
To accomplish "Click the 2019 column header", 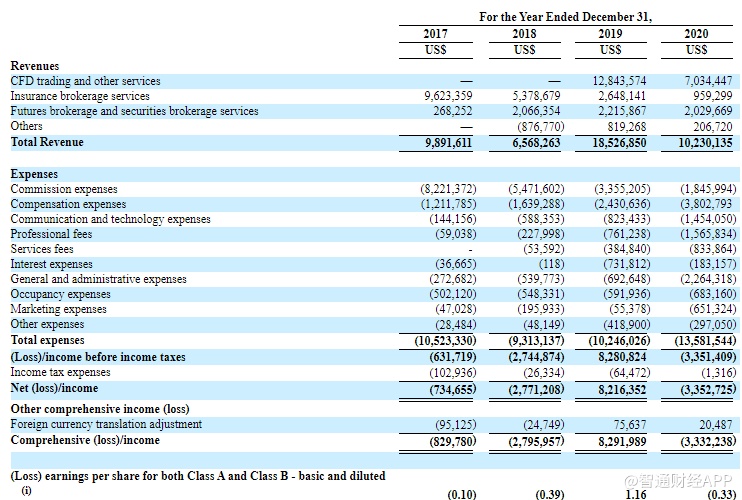I will click(610, 33).
